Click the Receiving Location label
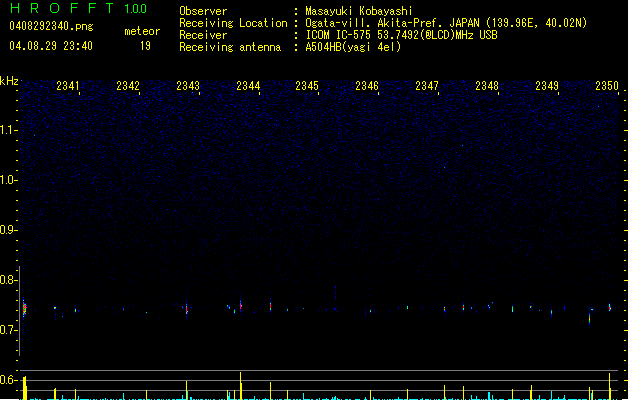 point(233,23)
